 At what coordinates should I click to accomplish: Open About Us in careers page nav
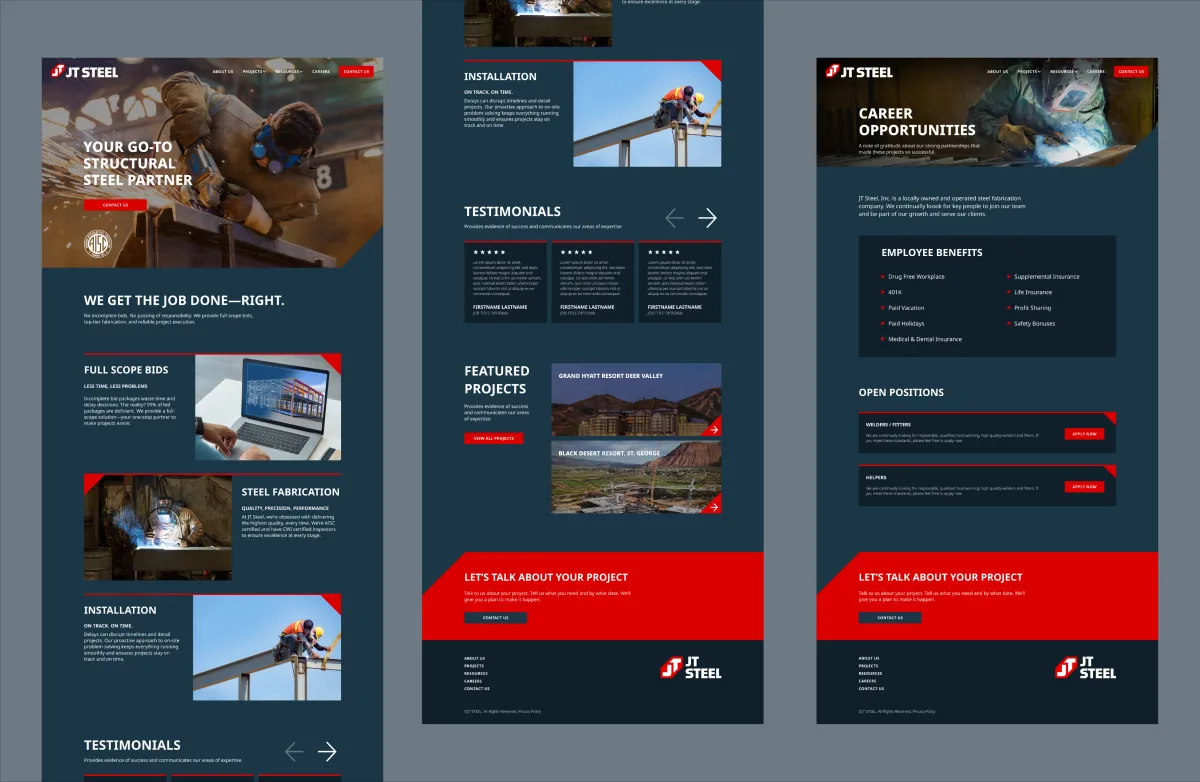click(998, 72)
